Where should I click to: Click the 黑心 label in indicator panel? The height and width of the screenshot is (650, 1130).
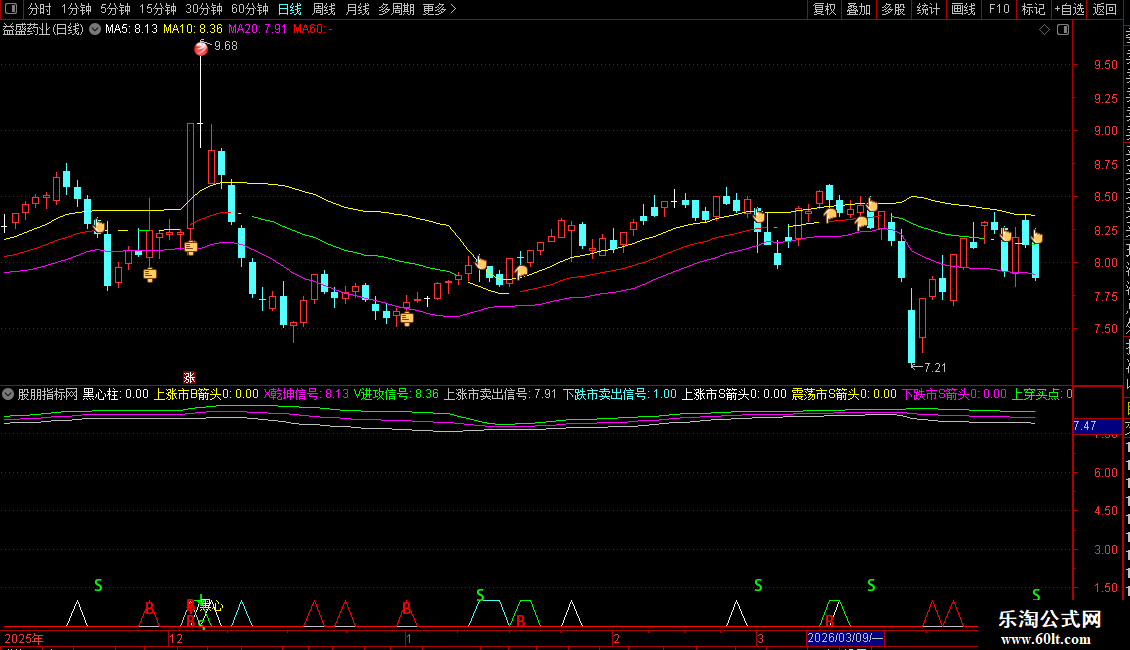pos(211,605)
